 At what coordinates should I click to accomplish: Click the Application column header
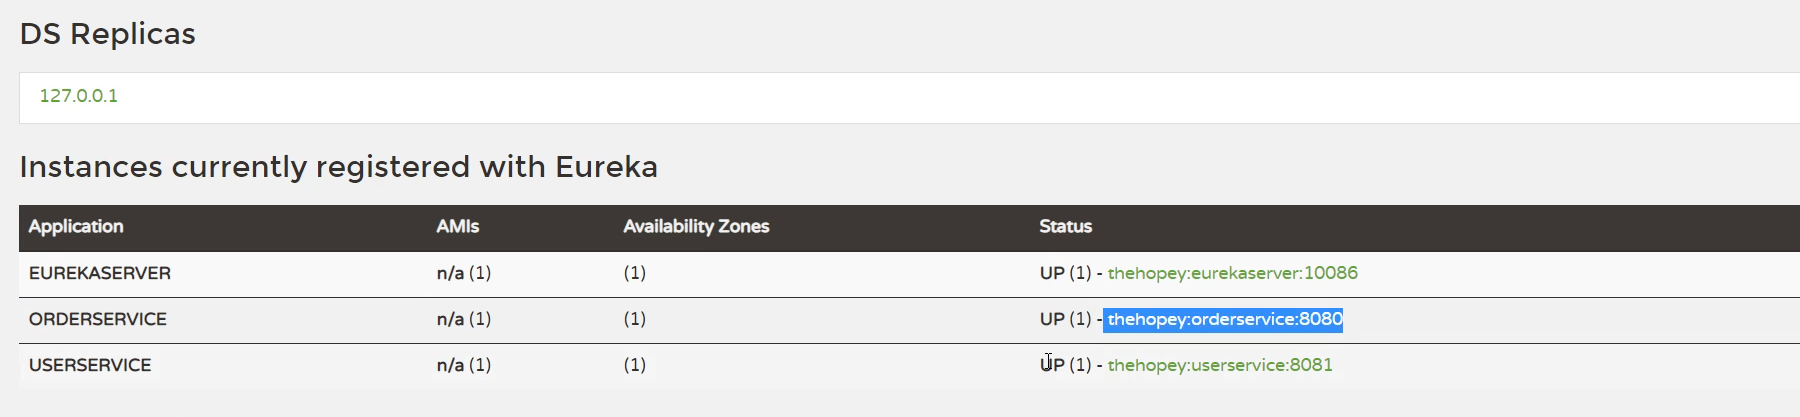[76, 227]
